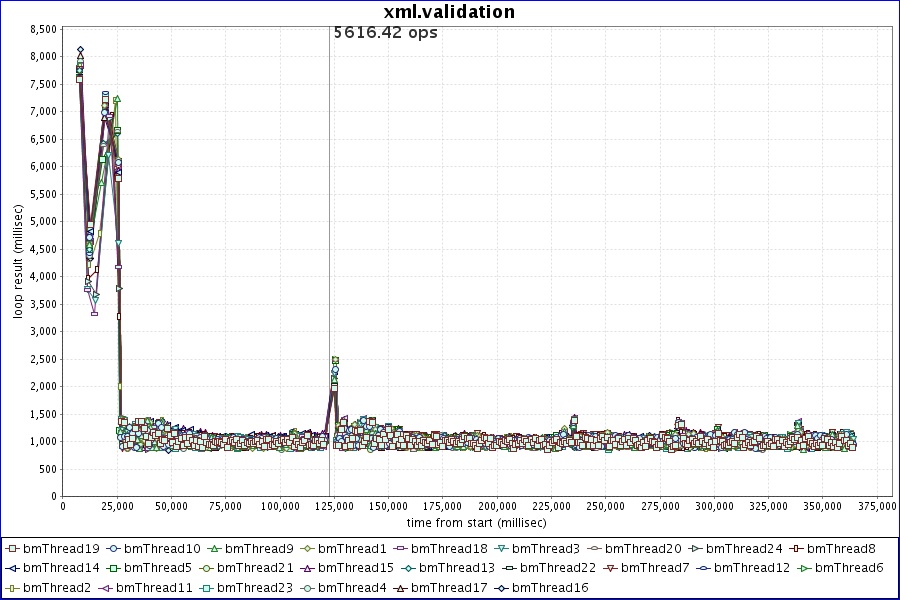
Task: Click the bmThread9 triangle legend marker
Action: pyautogui.click(x=215, y=549)
